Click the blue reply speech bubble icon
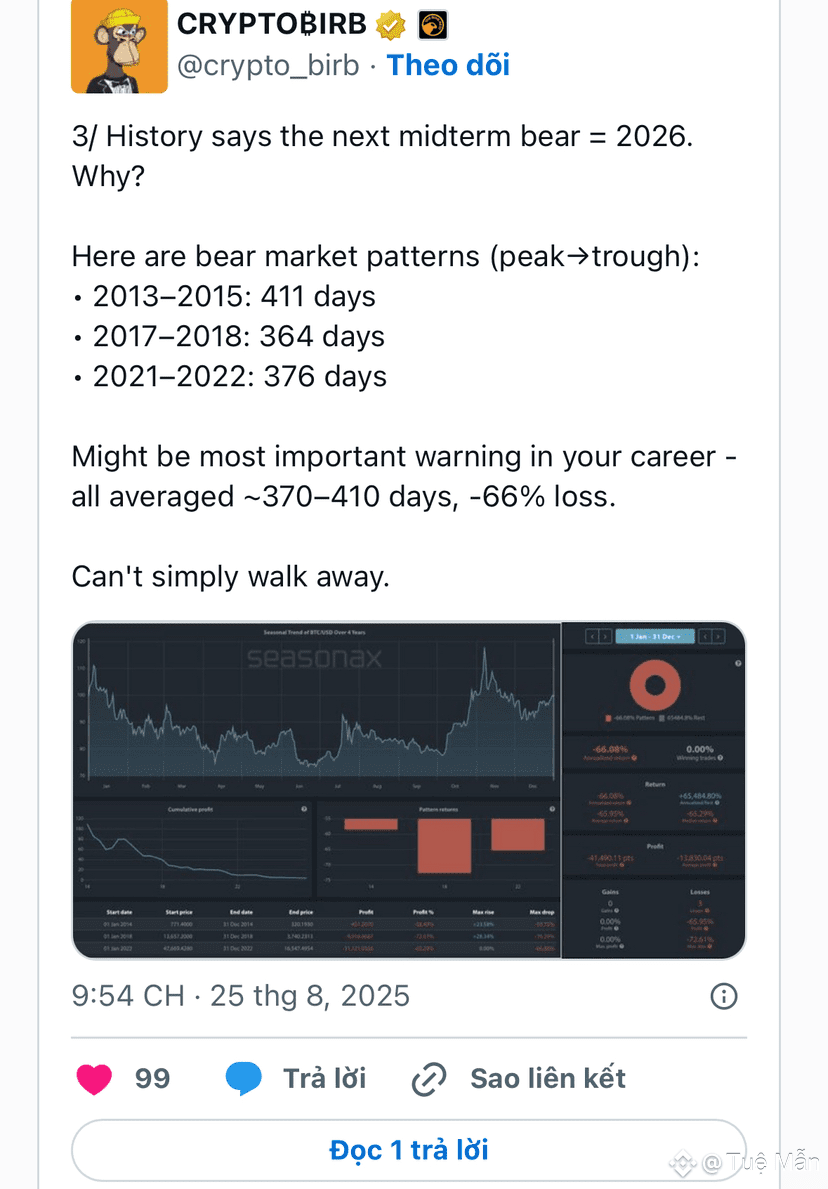The image size is (828, 1189). (243, 1078)
